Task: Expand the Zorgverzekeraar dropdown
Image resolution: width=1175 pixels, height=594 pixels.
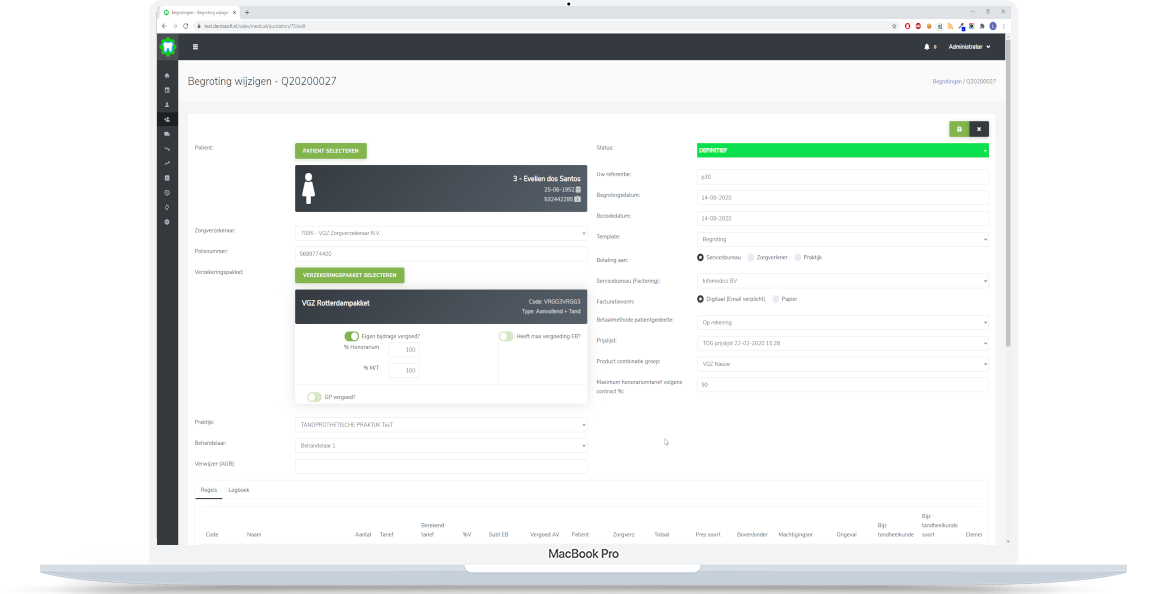Action: [440, 233]
